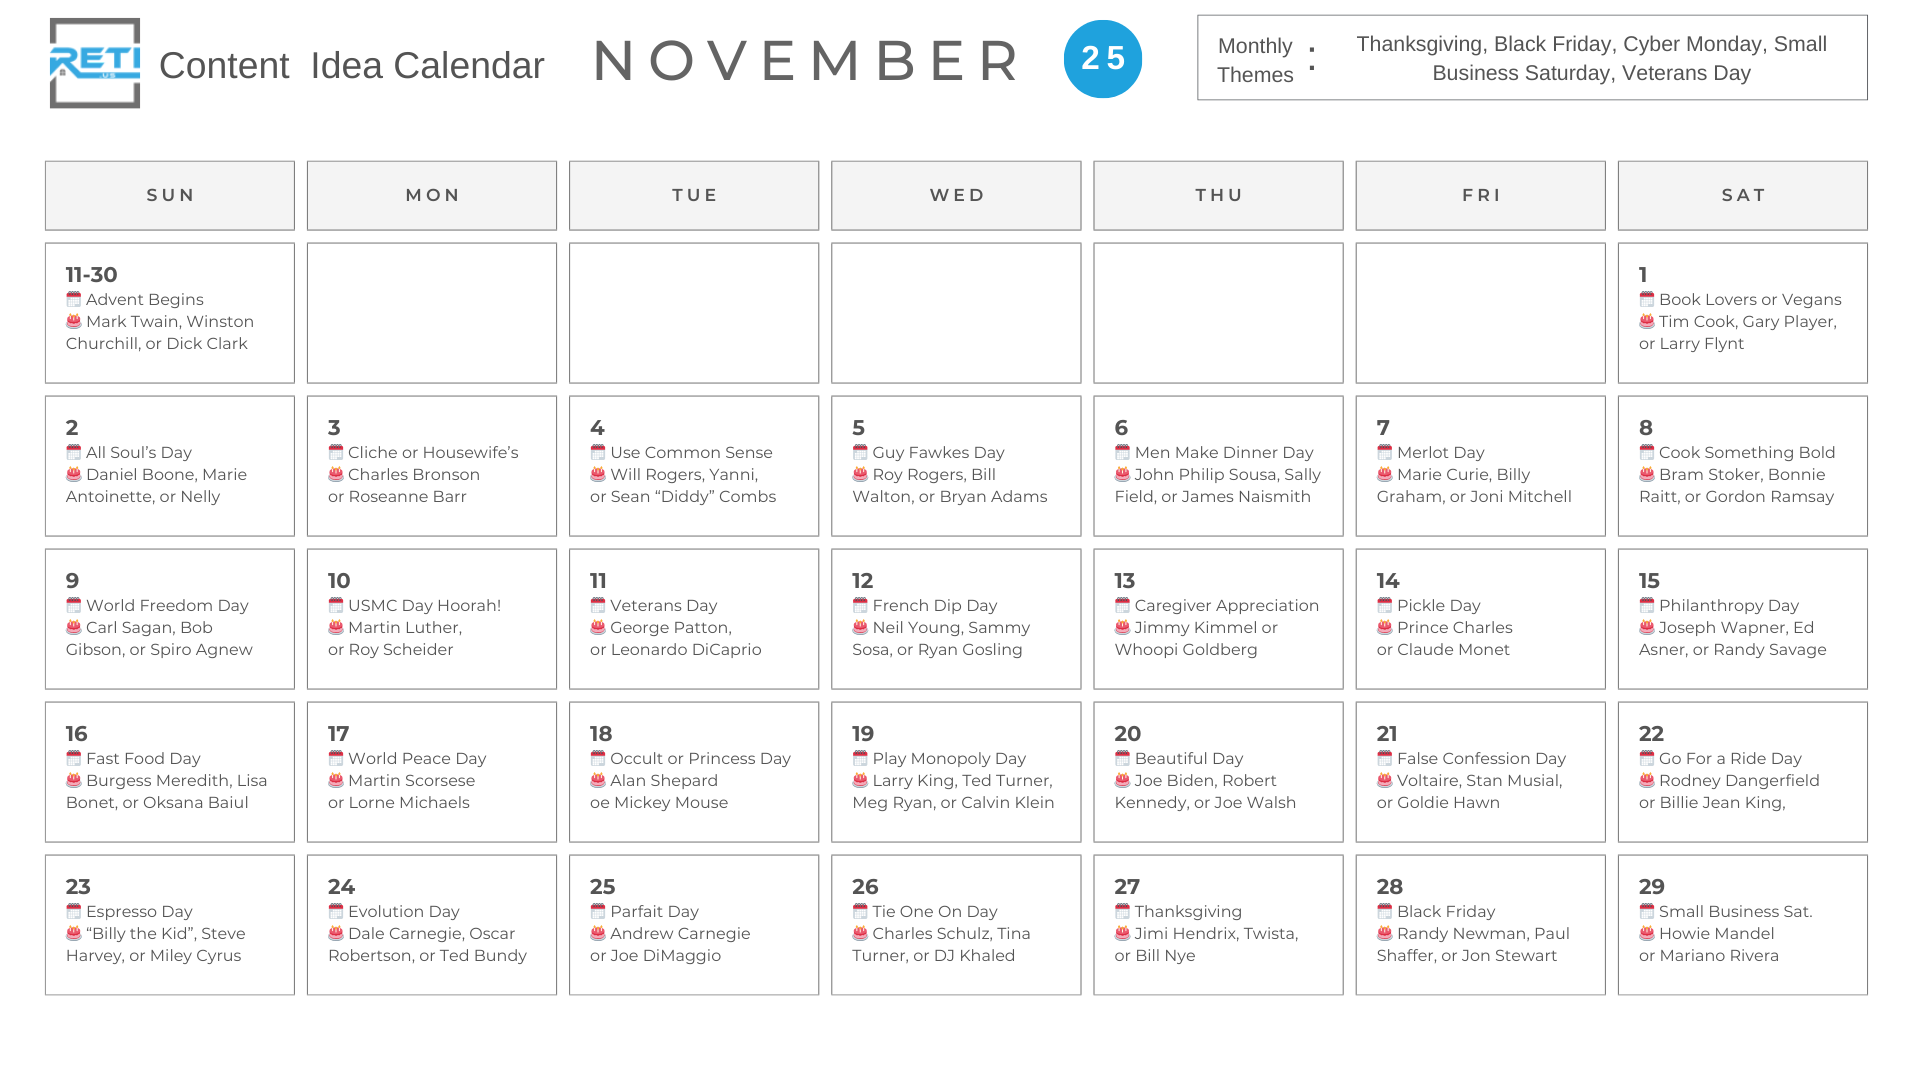Screen dimensions: 1920x1080
Task: Open the November 19 Play Monopoly Day cell
Action: [x=956, y=771]
